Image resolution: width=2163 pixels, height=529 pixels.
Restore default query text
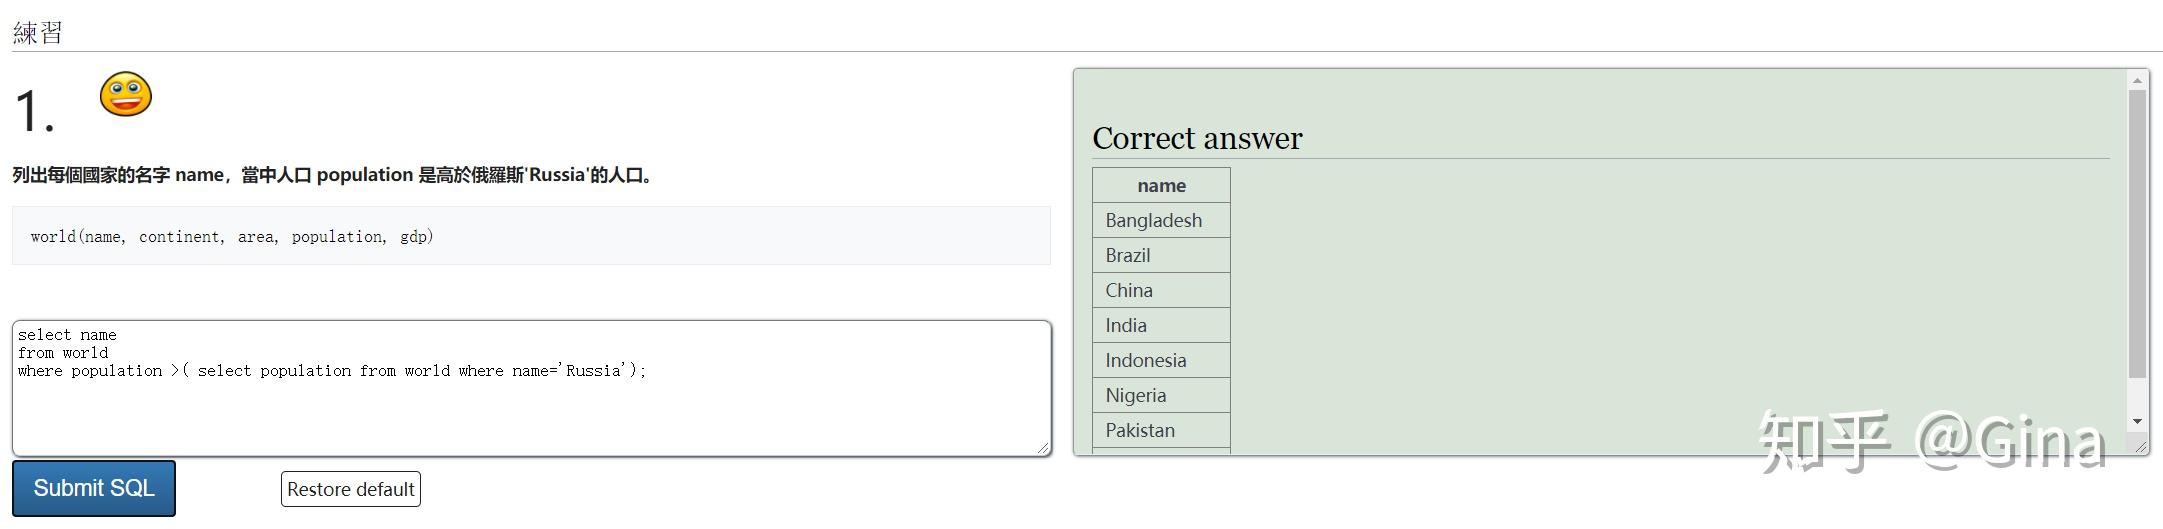[351, 489]
